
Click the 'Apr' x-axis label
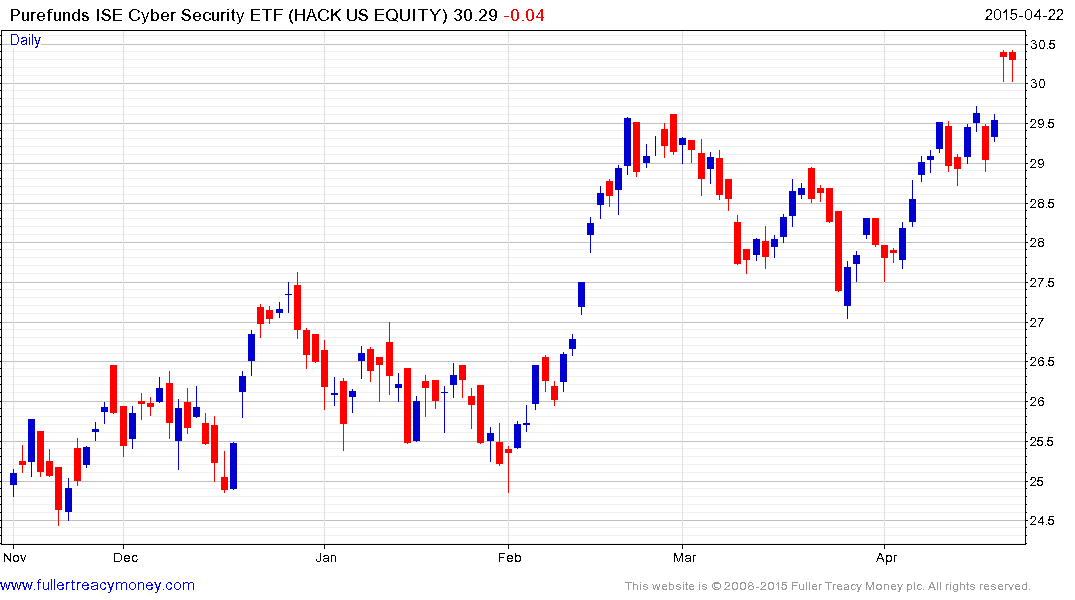click(886, 557)
